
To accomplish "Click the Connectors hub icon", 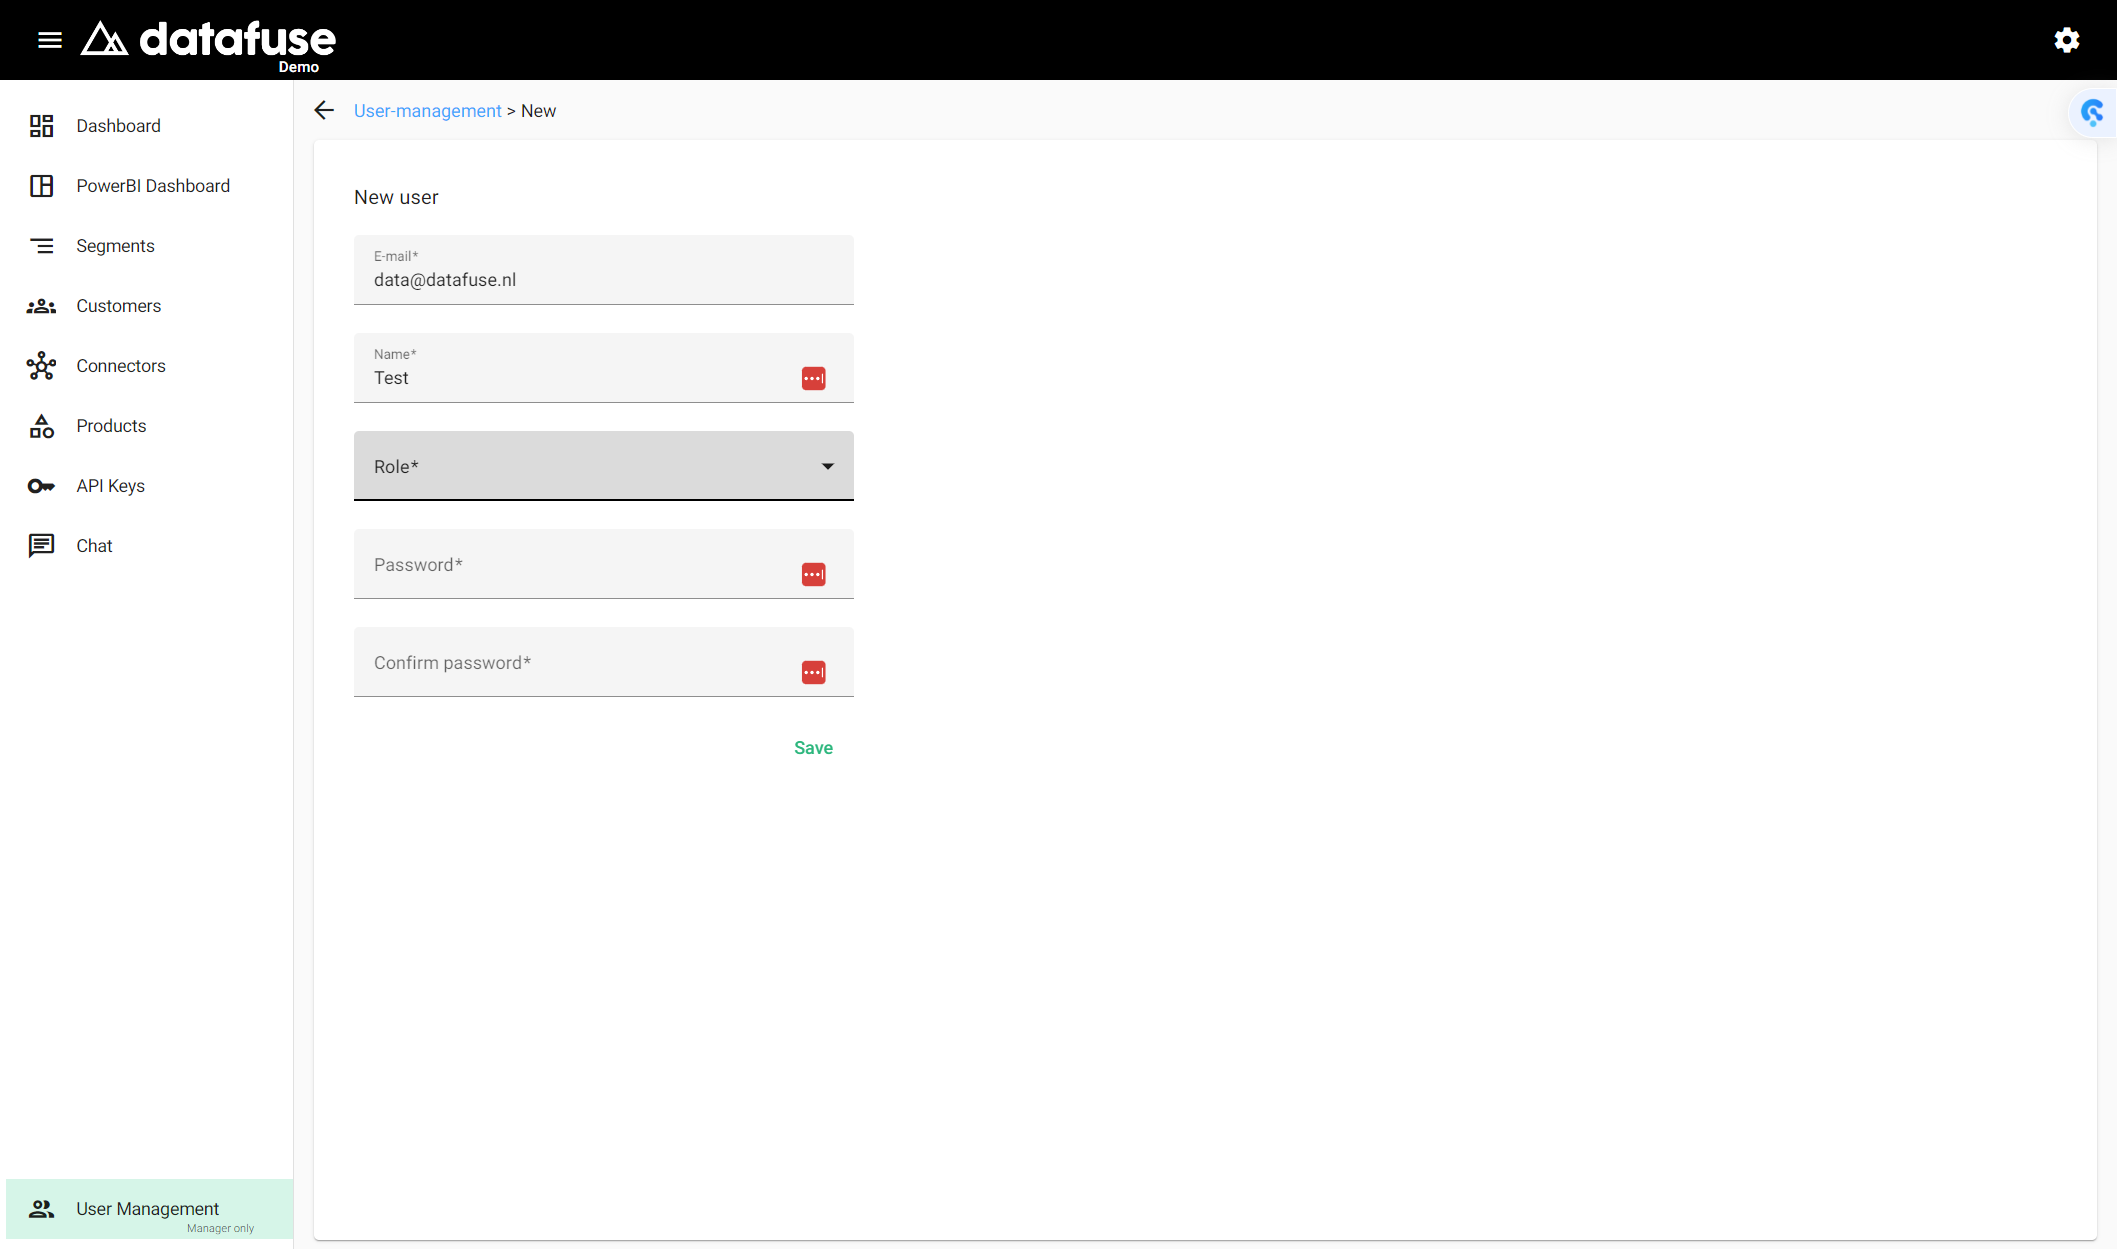I will pyautogui.click(x=41, y=366).
